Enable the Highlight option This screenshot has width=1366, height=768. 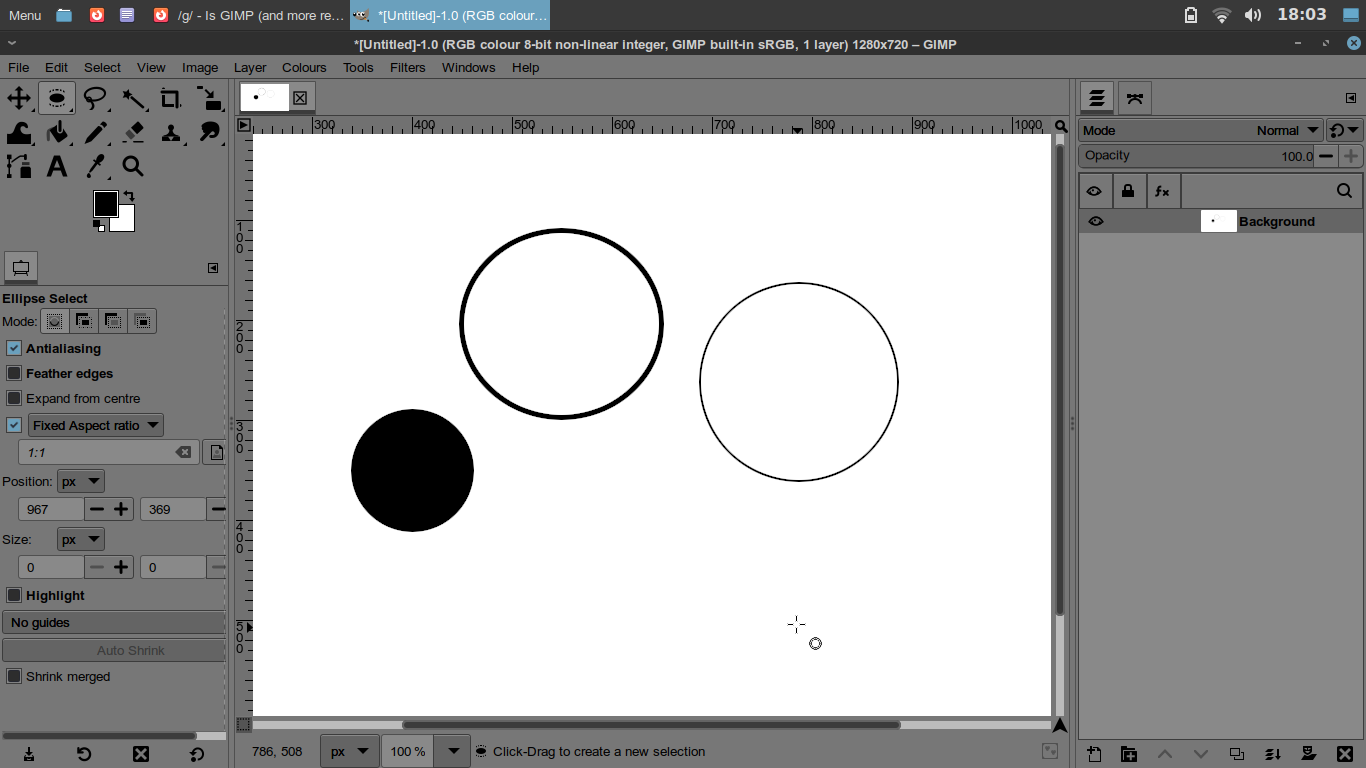pyautogui.click(x=14, y=595)
